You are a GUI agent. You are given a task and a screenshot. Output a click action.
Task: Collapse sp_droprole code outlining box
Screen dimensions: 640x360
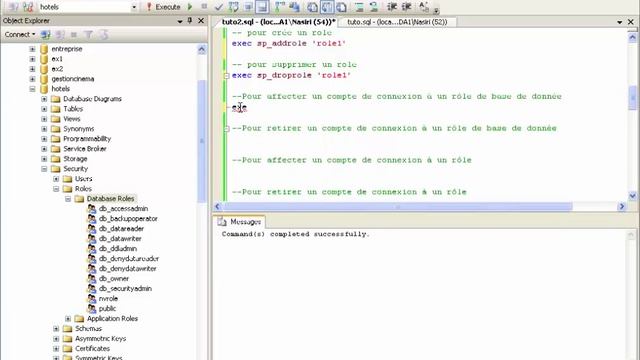pos(227,76)
